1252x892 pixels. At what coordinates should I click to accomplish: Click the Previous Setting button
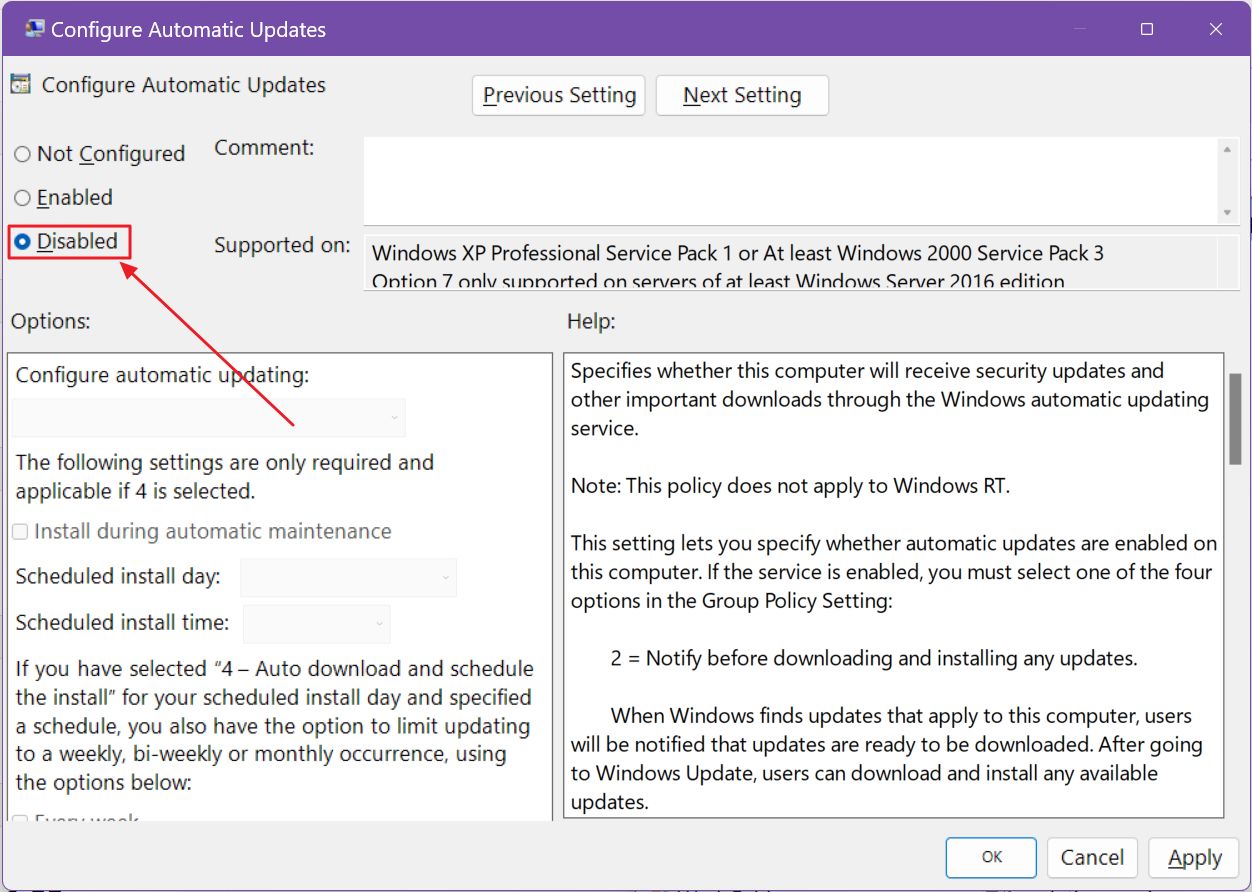pos(558,95)
